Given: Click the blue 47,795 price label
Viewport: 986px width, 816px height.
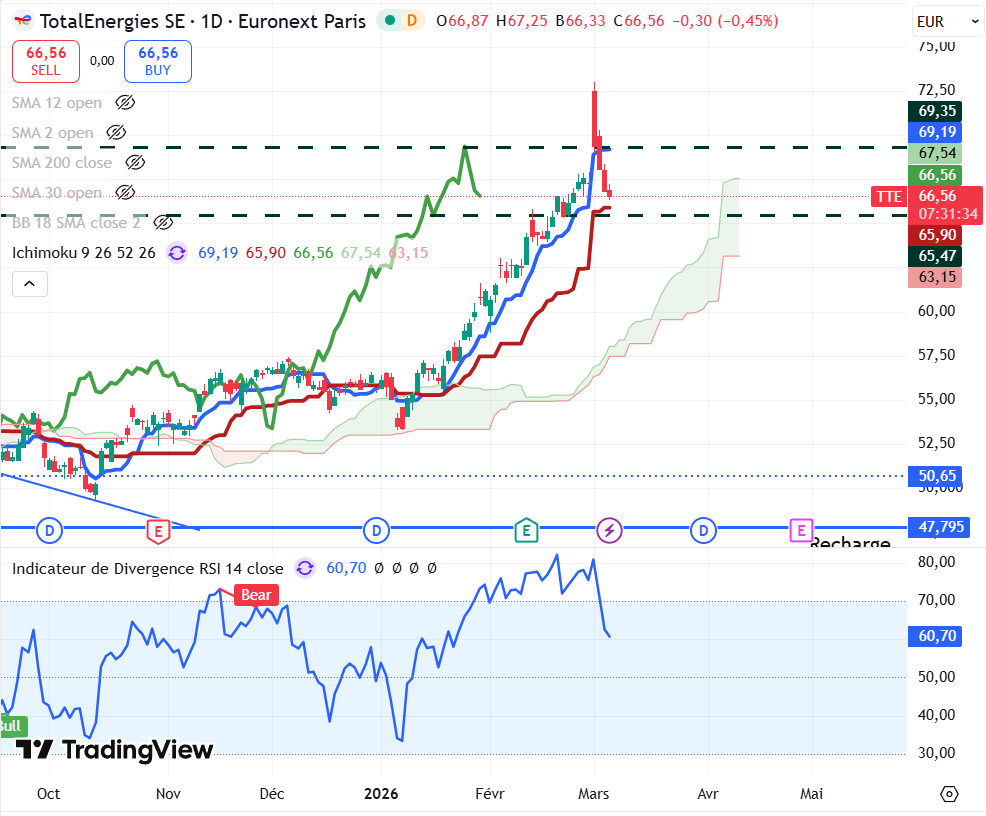Looking at the screenshot, I should 936,527.
